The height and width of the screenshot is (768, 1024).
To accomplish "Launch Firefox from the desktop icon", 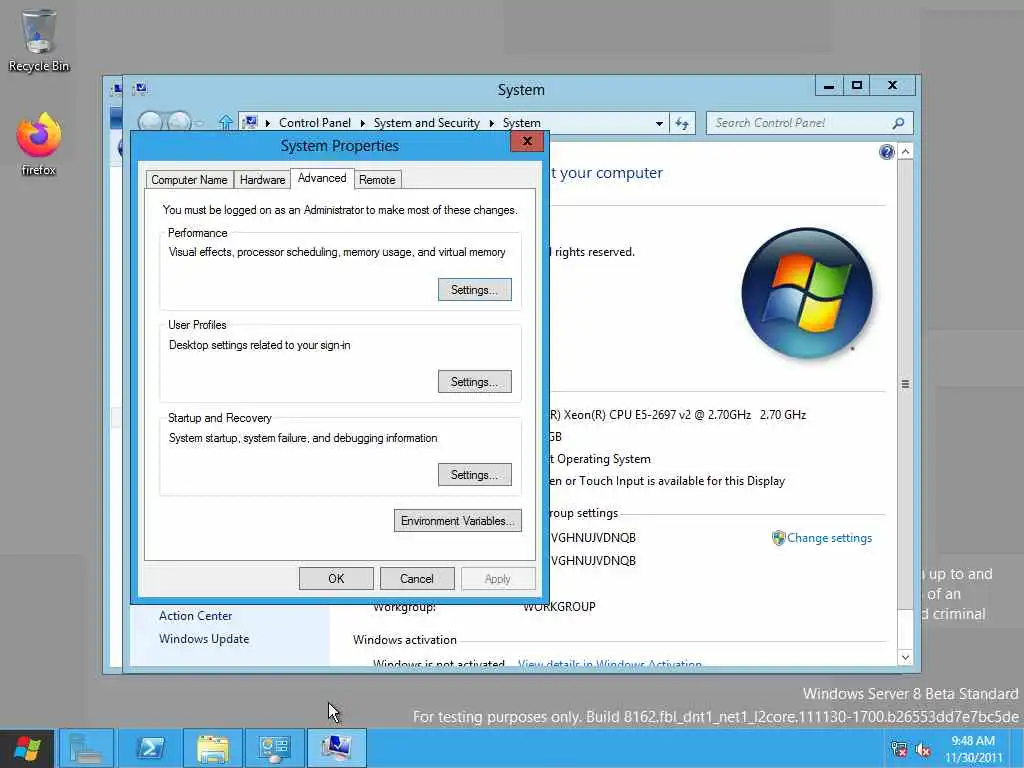I will (39, 144).
